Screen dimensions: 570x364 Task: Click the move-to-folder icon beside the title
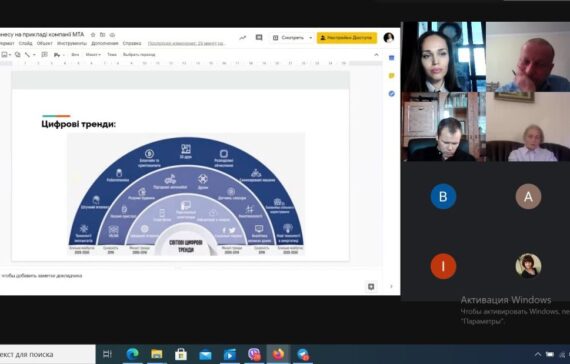pyautogui.click(x=103, y=35)
